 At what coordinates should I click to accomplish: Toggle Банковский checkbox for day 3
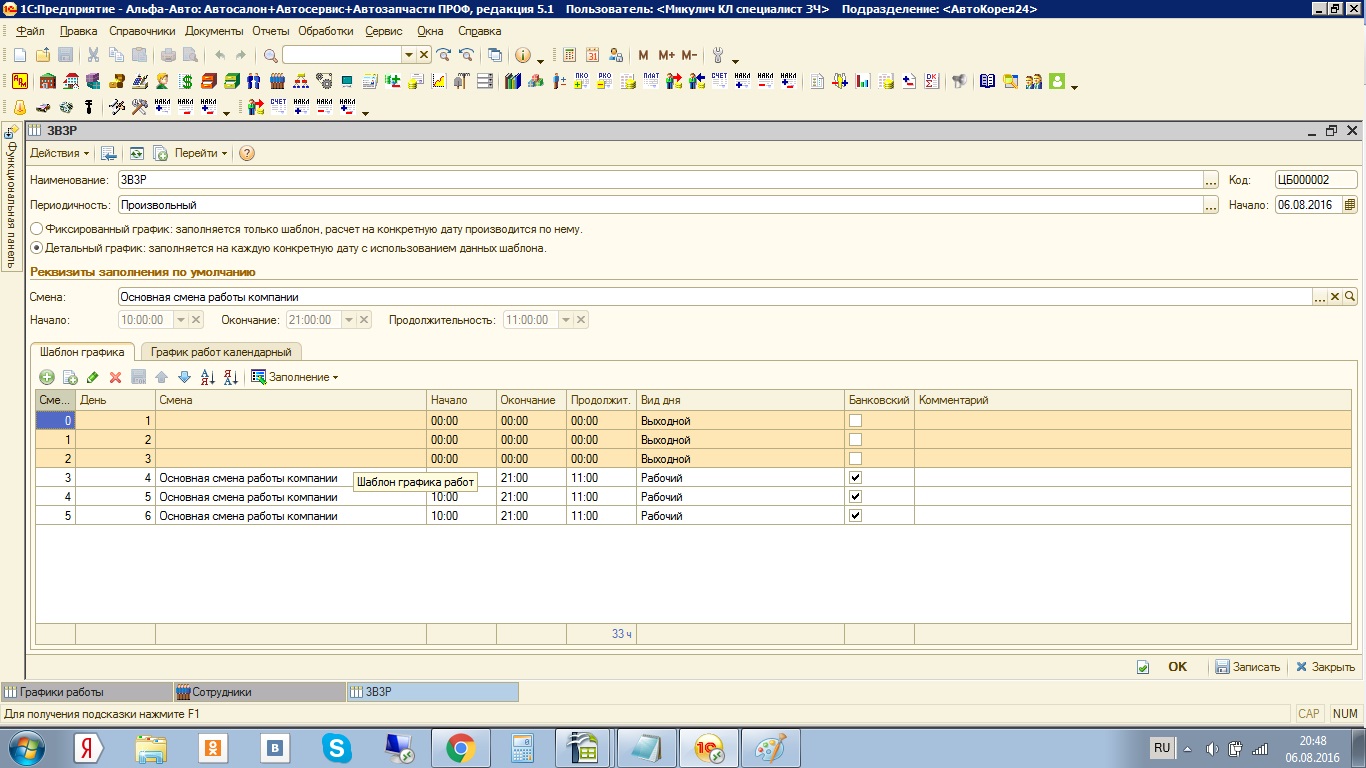[855, 459]
